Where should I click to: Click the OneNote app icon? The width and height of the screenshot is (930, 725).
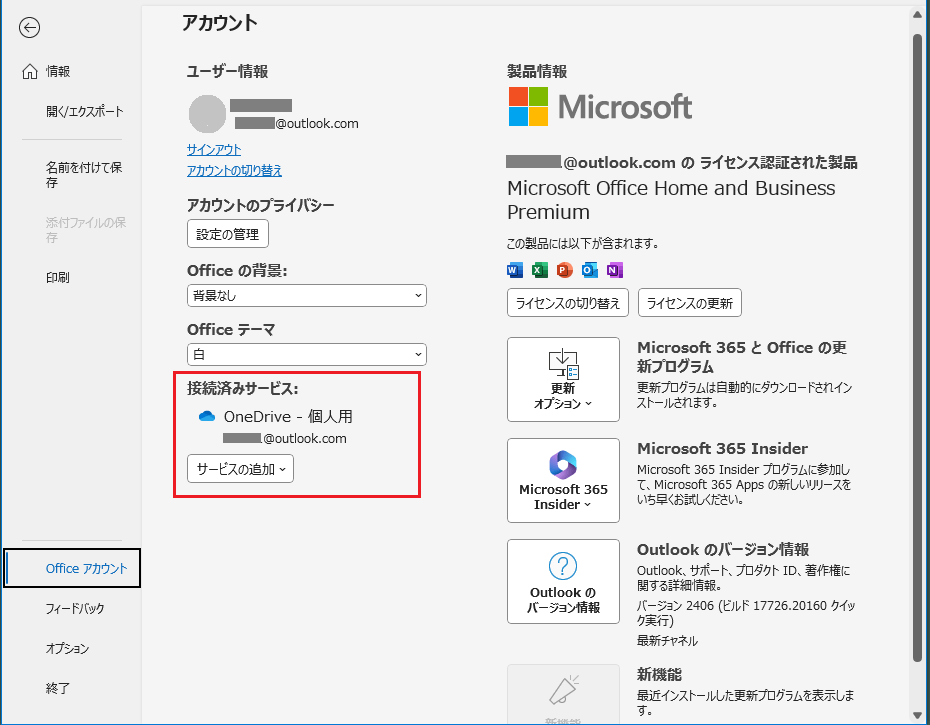pos(614,271)
